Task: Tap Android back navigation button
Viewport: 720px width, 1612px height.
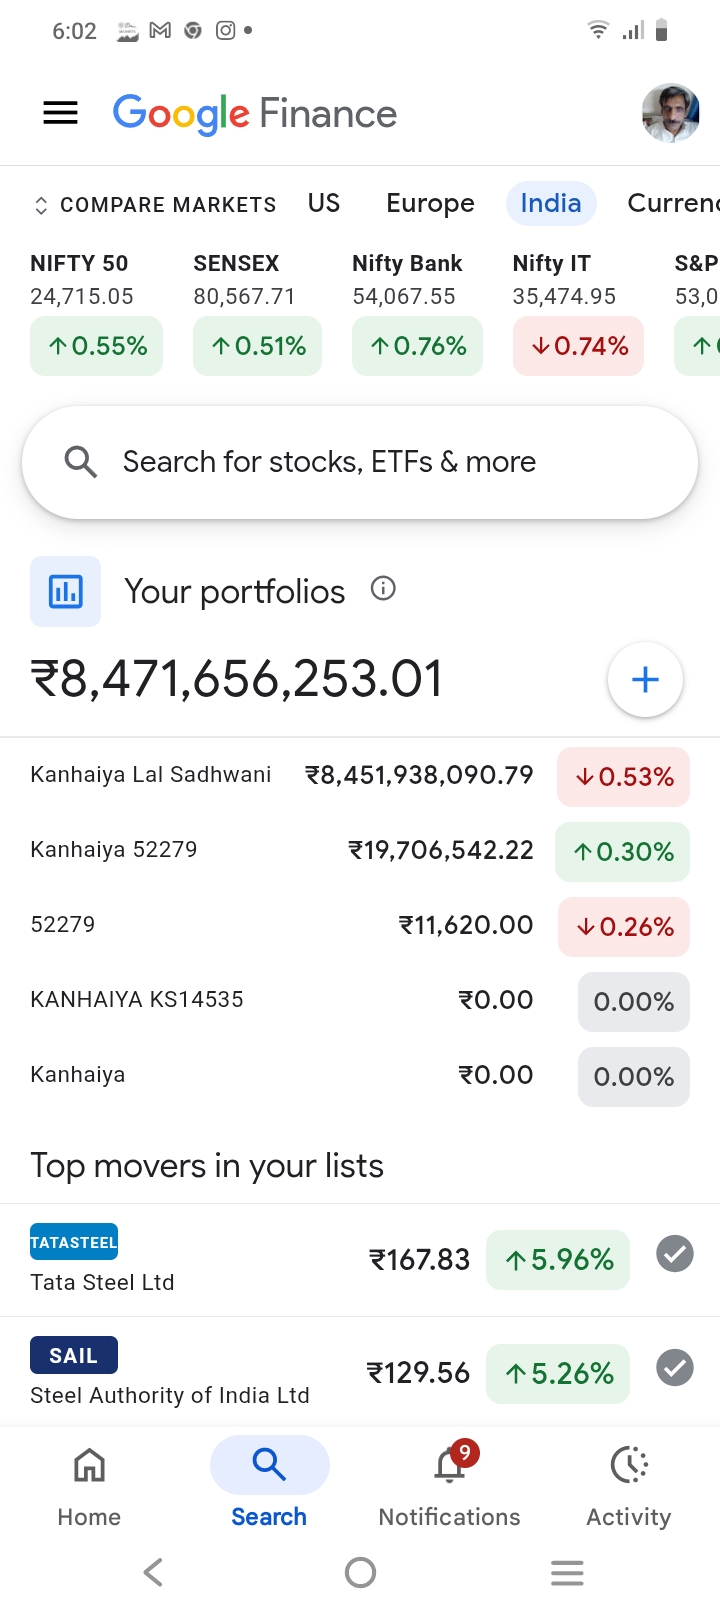Action: [x=153, y=1573]
